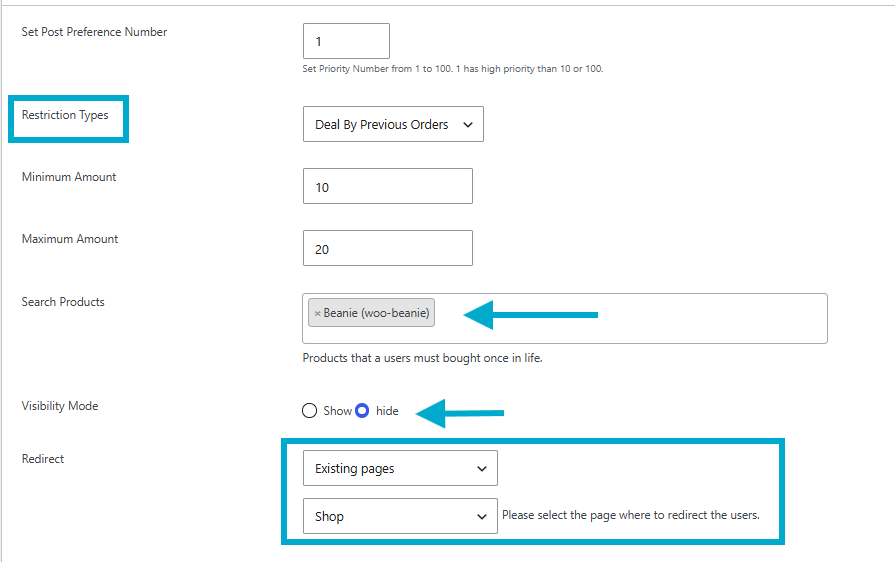Screen dimensions: 895x562
Task: Click the Beanie (woo-beanie) product chip
Action: tap(372, 313)
